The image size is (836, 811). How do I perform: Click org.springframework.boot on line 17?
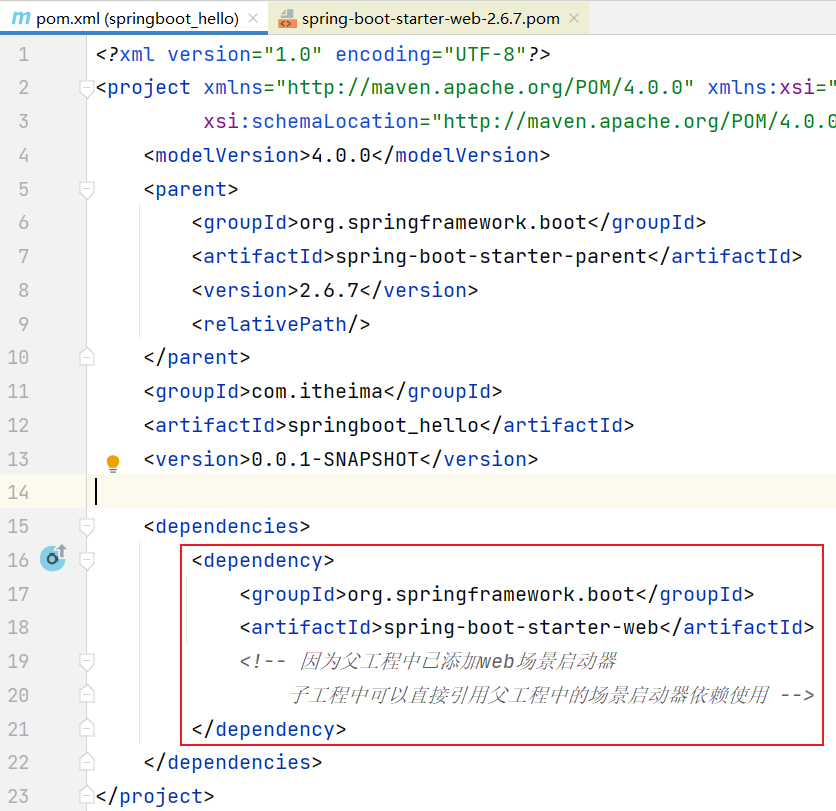[x=491, y=595]
